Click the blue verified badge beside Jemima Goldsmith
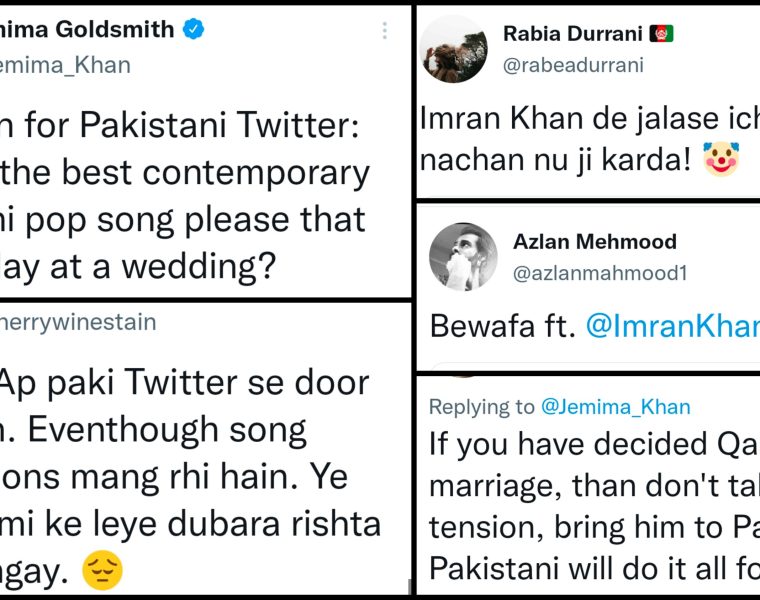The width and height of the screenshot is (760, 600). pos(193,29)
